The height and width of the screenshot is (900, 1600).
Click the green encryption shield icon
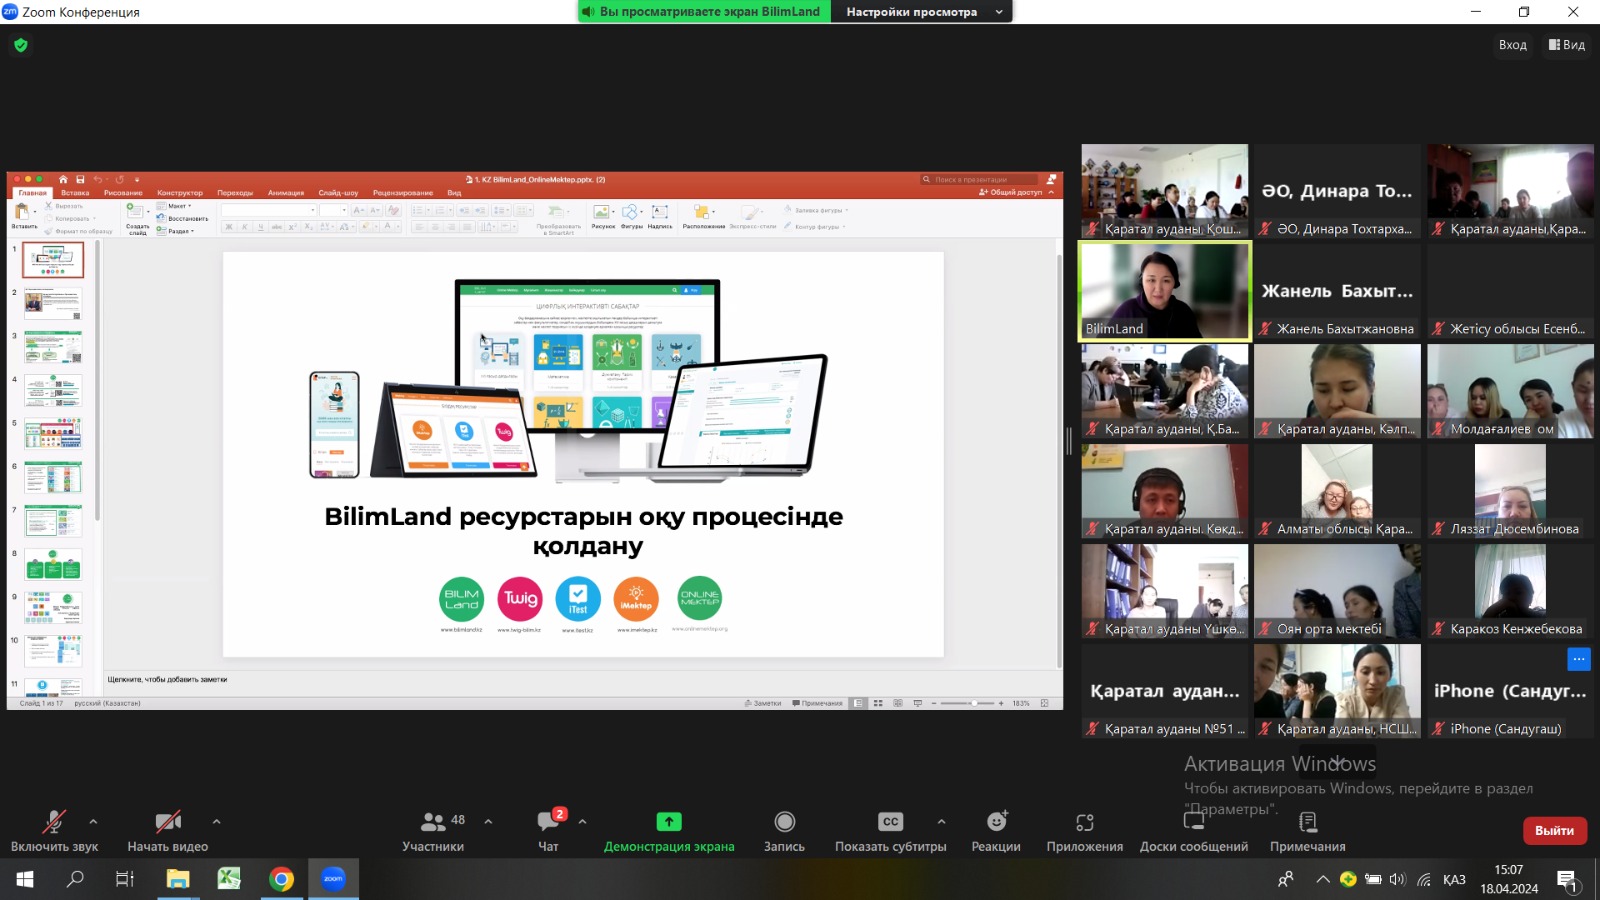[21, 45]
